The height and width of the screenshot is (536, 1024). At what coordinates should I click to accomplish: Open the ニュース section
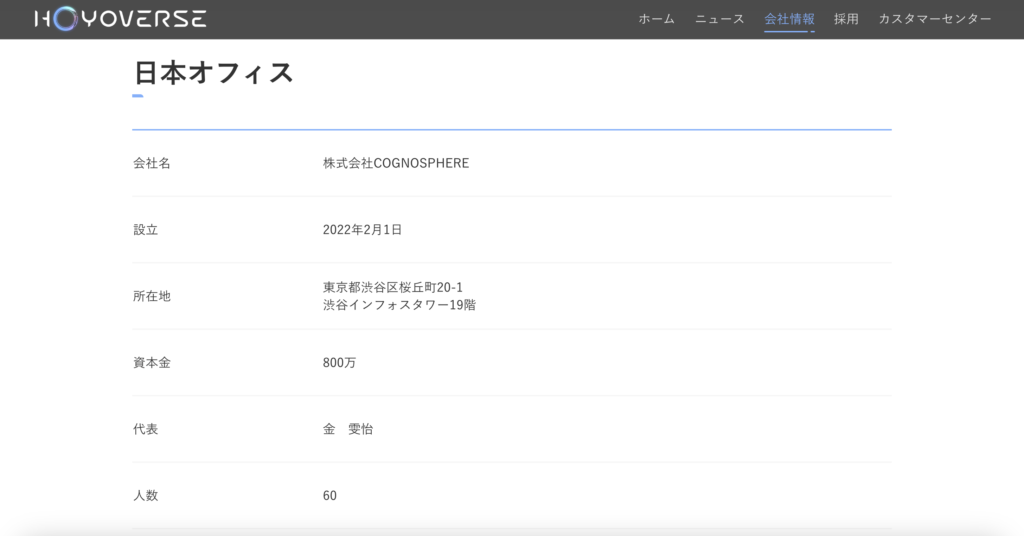[720, 19]
